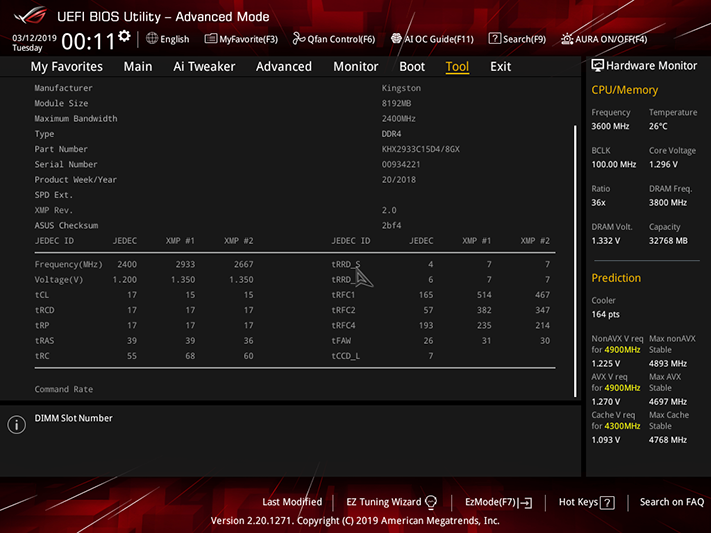Click the Hot Keys question box icon
The width and height of the screenshot is (711, 533).
pyautogui.click(x=607, y=503)
